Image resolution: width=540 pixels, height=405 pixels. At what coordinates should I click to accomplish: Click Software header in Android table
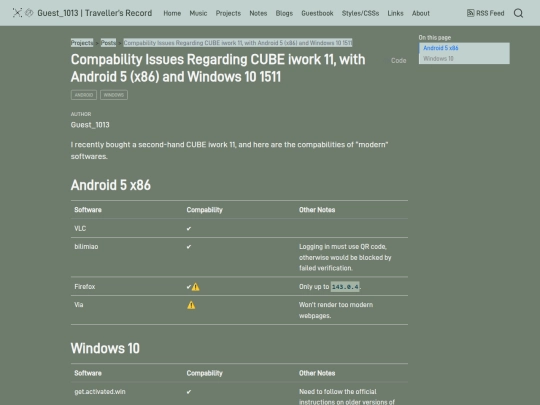pyautogui.click(x=88, y=210)
